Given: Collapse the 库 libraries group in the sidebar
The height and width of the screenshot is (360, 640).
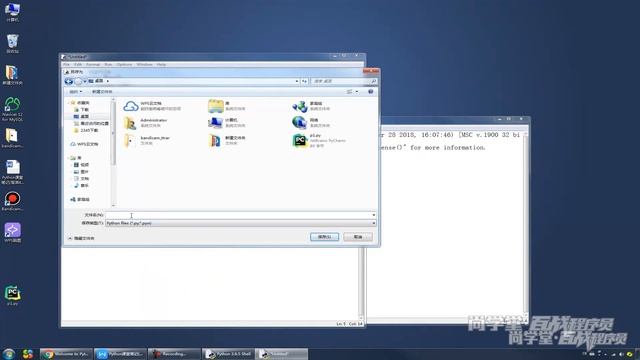Looking at the screenshot, I should (x=70, y=158).
